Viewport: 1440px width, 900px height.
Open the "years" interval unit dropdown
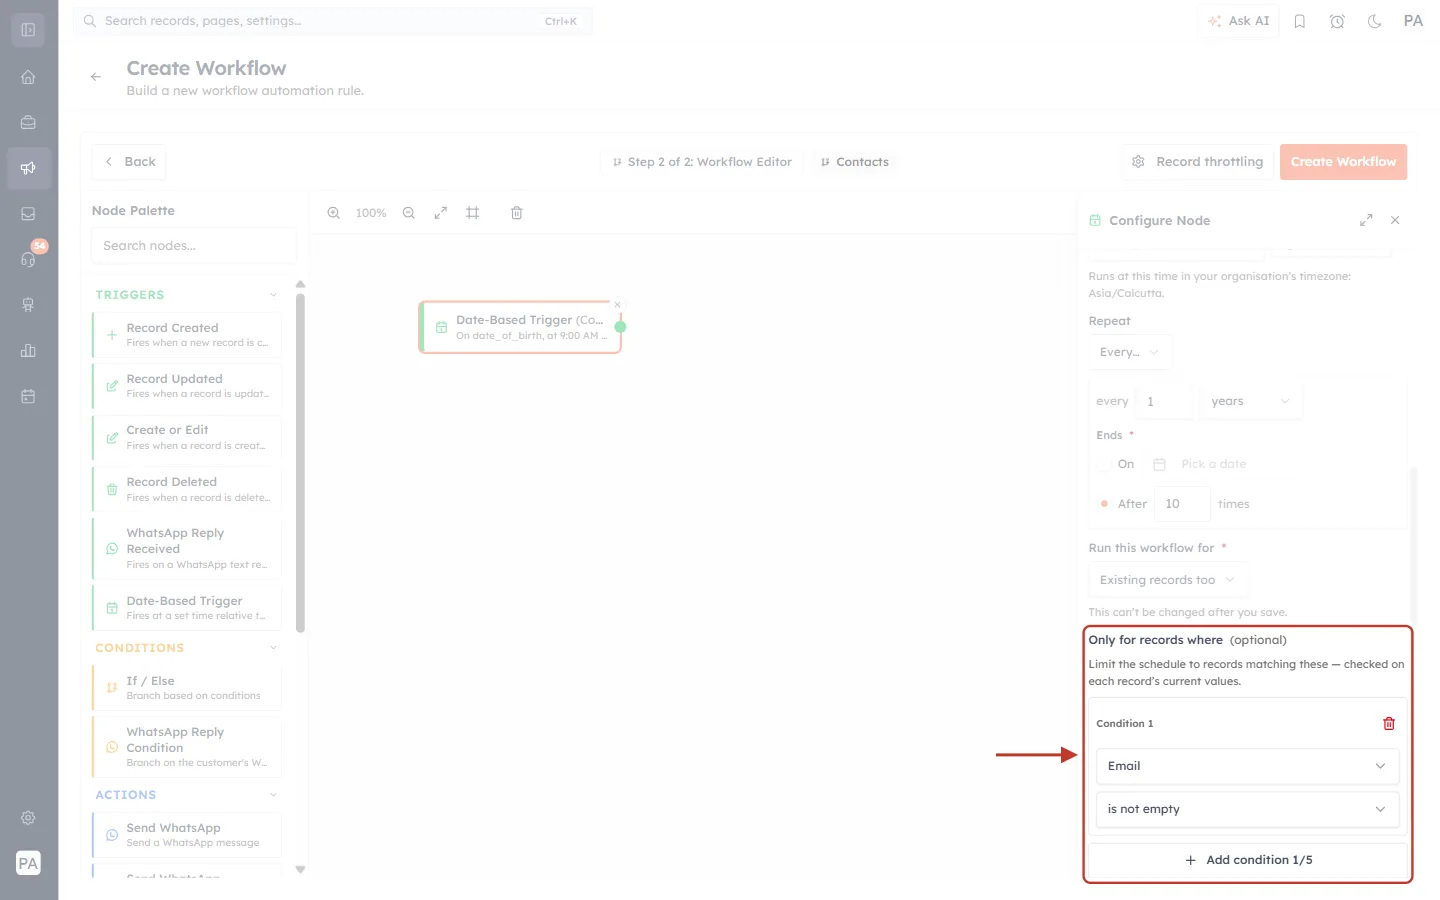click(x=1250, y=401)
